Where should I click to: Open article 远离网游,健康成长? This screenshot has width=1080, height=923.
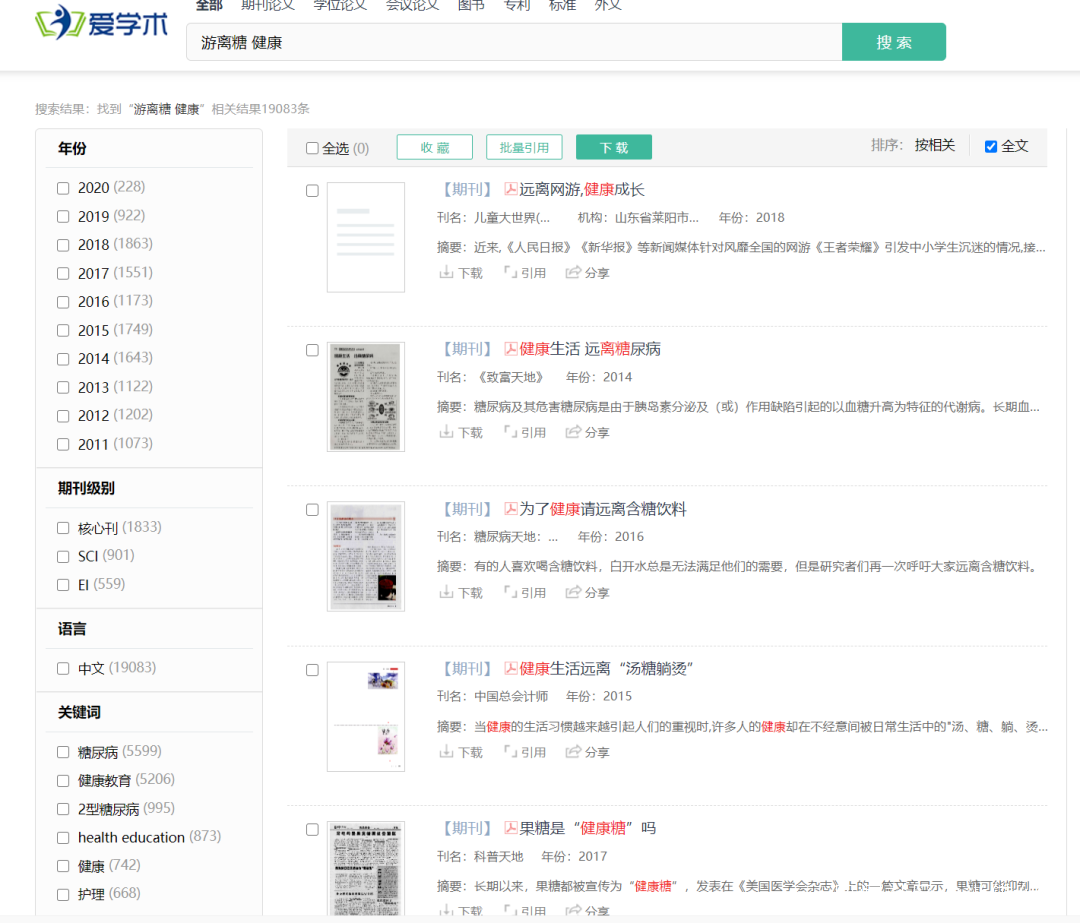click(x=581, y=189)
